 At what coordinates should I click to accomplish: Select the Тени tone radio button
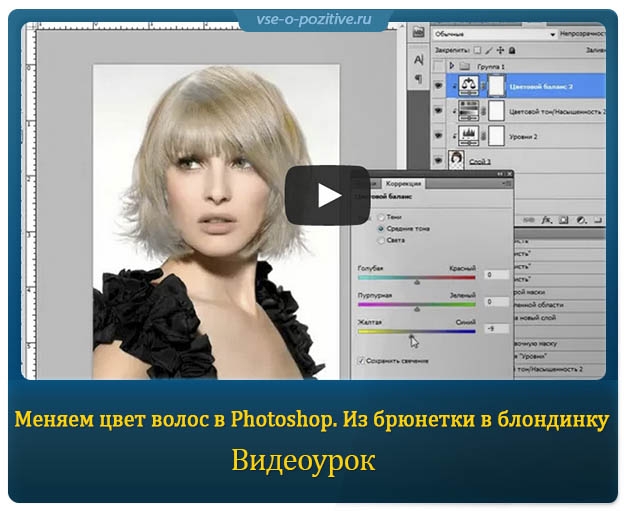pos(381,217)
